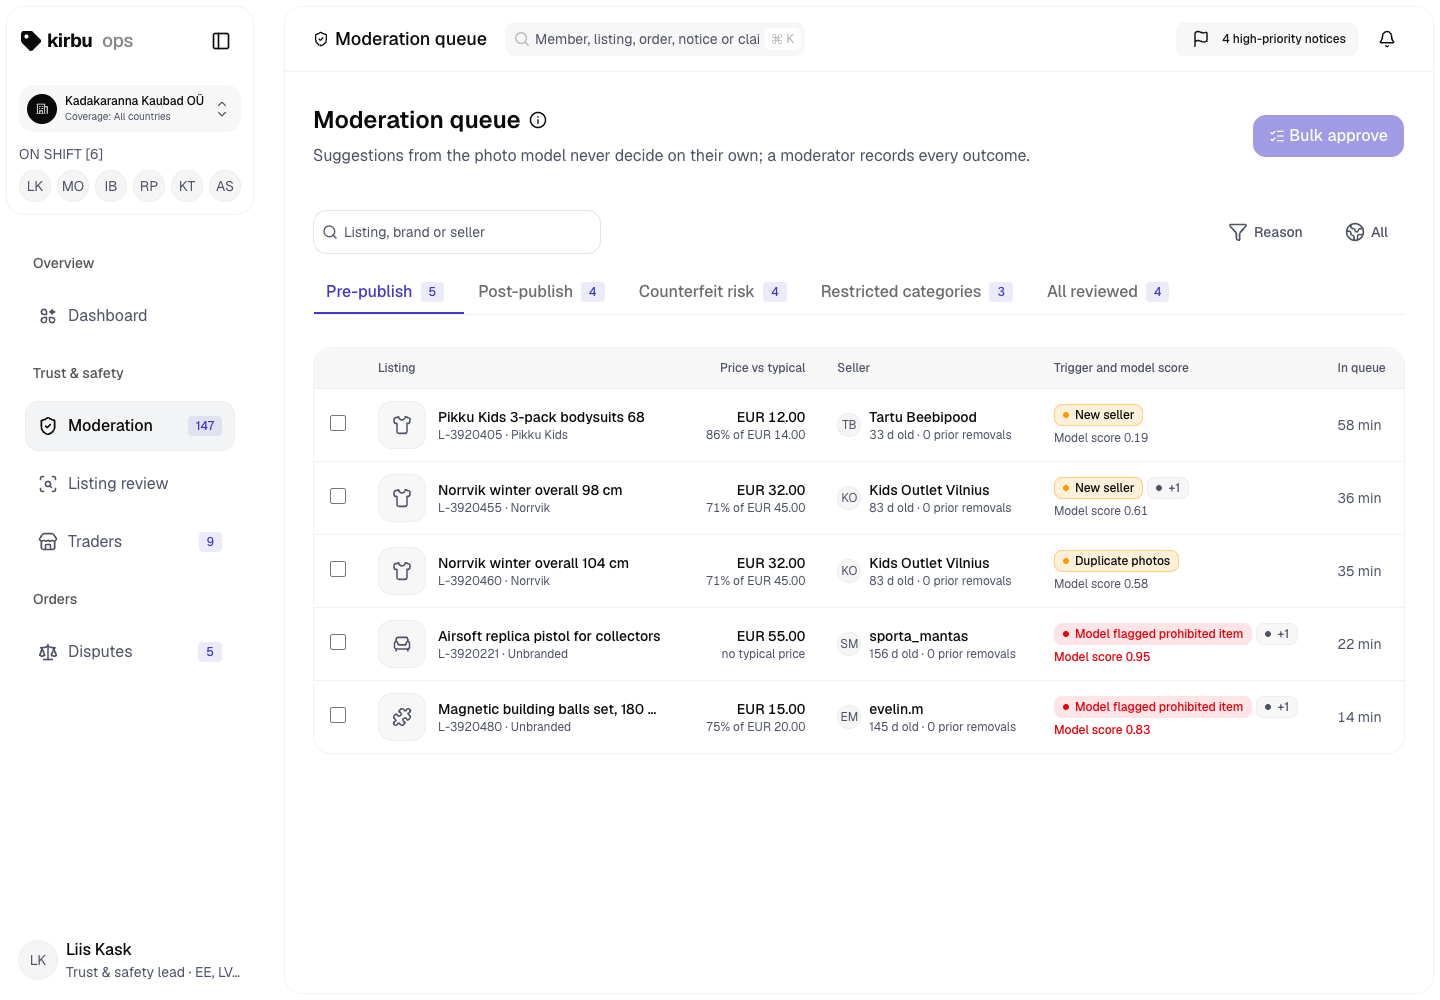The height and width of the screenshot is (1000, 1440).
Task: Click the AS on-shift avatar
Action: pos(225,186)
